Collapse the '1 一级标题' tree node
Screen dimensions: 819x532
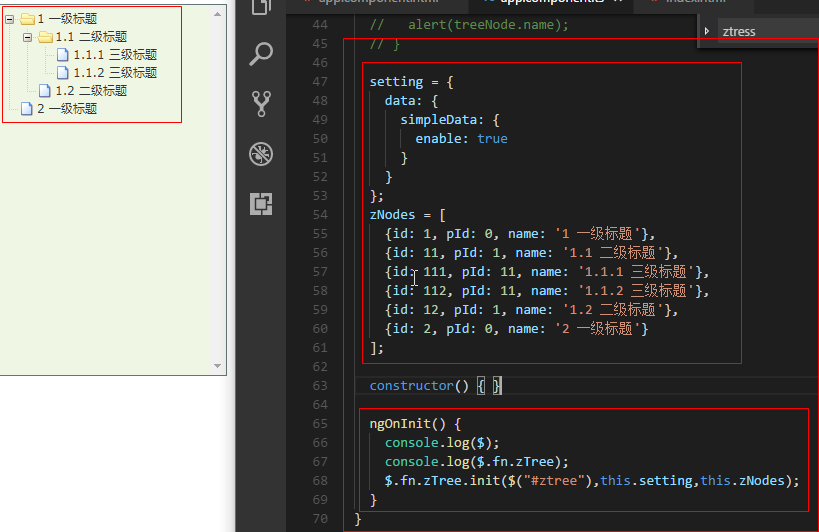click(10, 19)
